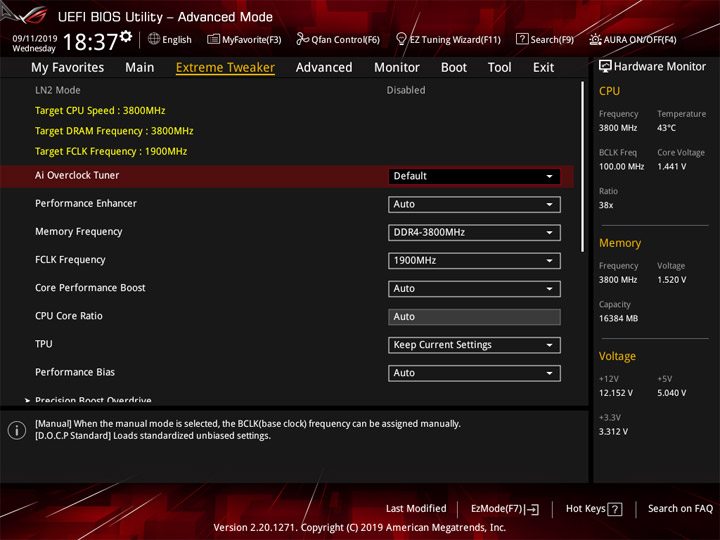Open Core Performance Boost dropdown
The width and height of the screenshot is (720, 540).
pos(474,289)
